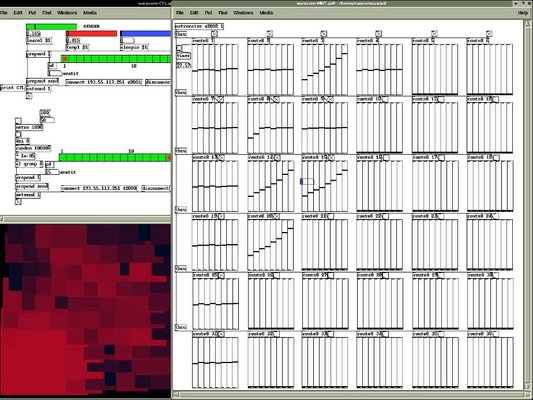The image size is (533, 400).
Task: Click the vertical scrollbar of the receiver window
Action: pyautogui.click(x=528, y=204)
